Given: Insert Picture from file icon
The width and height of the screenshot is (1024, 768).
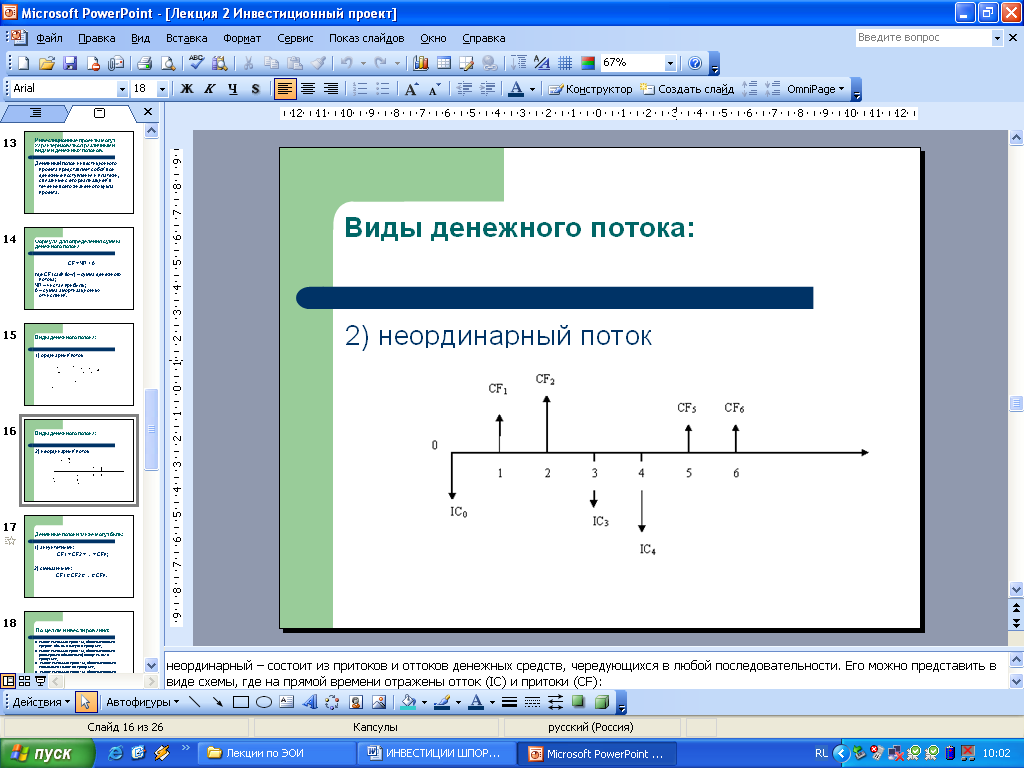Looking at the screenshot, I should coord(379,702).
